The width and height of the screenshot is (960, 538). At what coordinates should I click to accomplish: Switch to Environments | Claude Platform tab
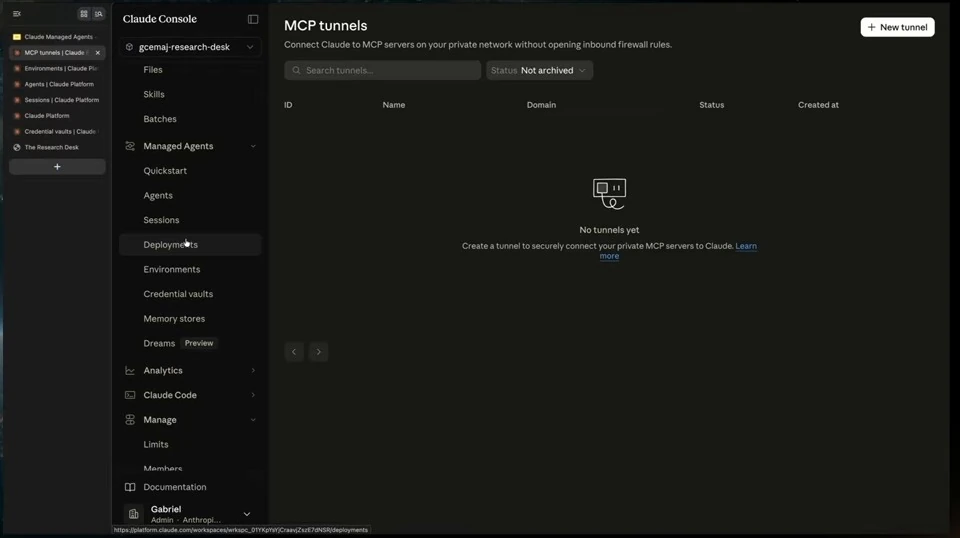tap(56, 69)
